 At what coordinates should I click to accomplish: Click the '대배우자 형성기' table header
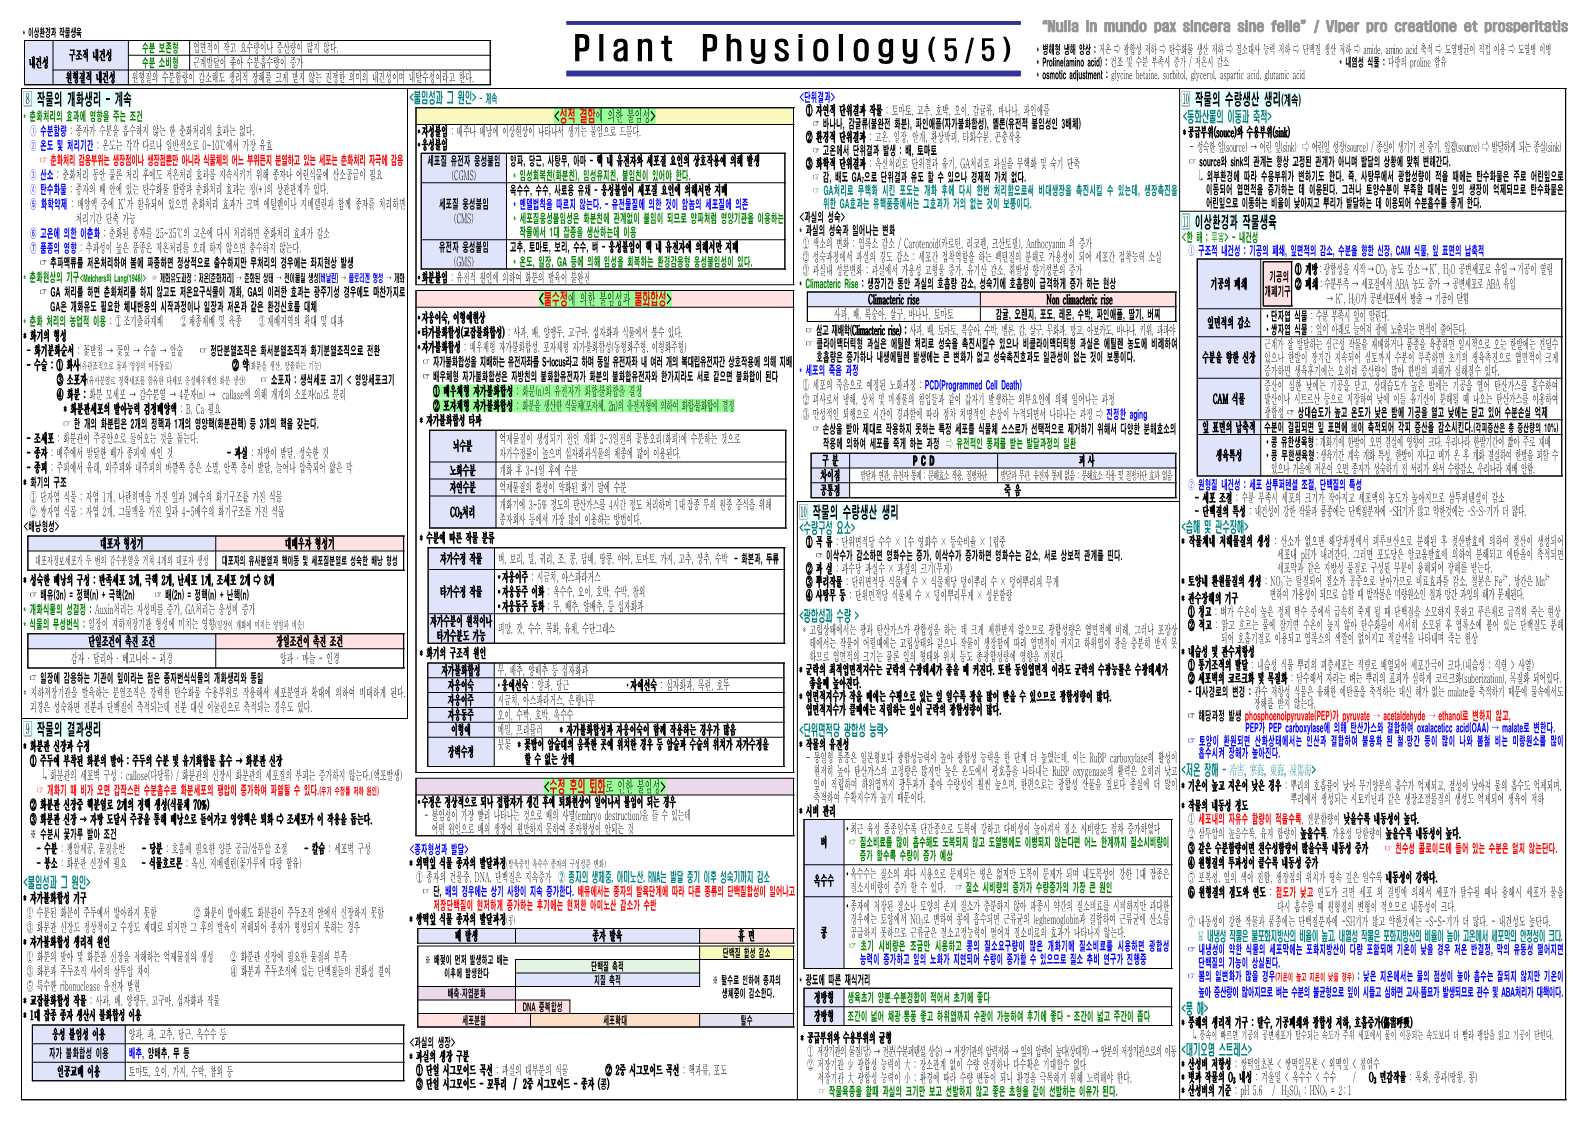(310, 543)
